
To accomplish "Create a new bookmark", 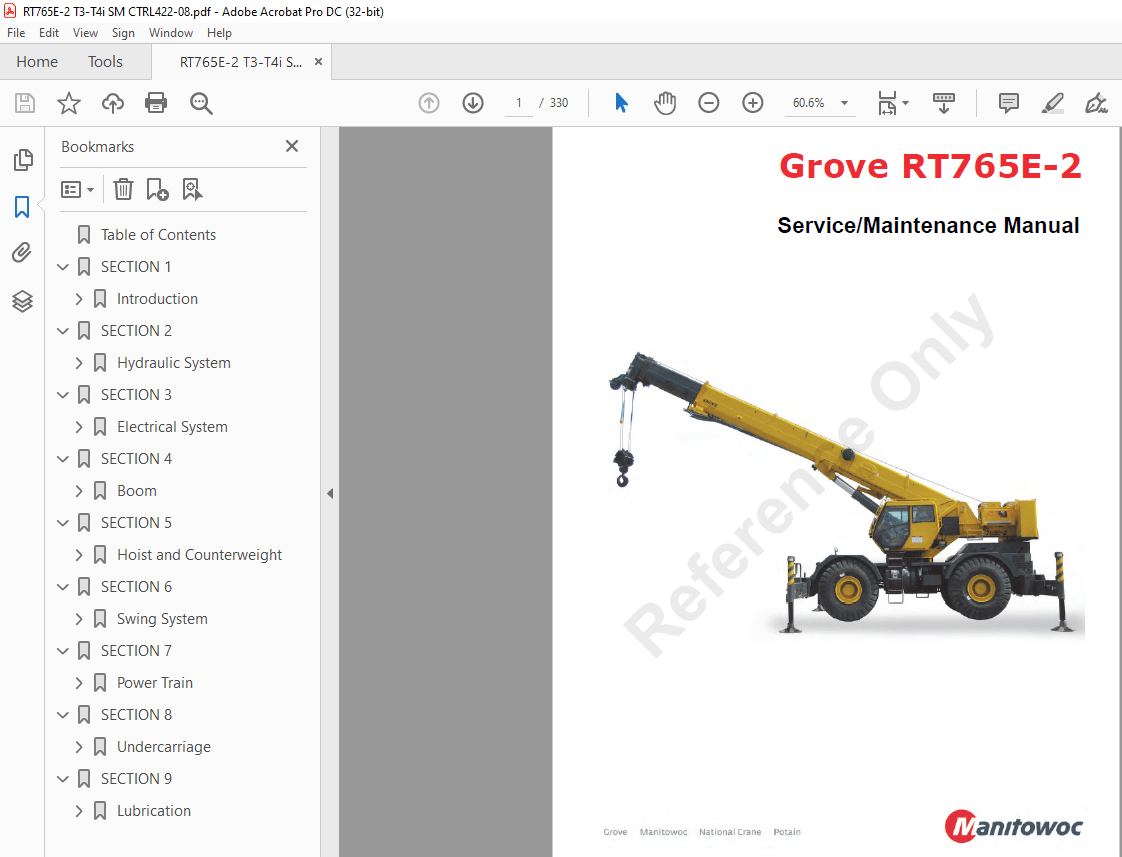I will (x=156, y=189).
